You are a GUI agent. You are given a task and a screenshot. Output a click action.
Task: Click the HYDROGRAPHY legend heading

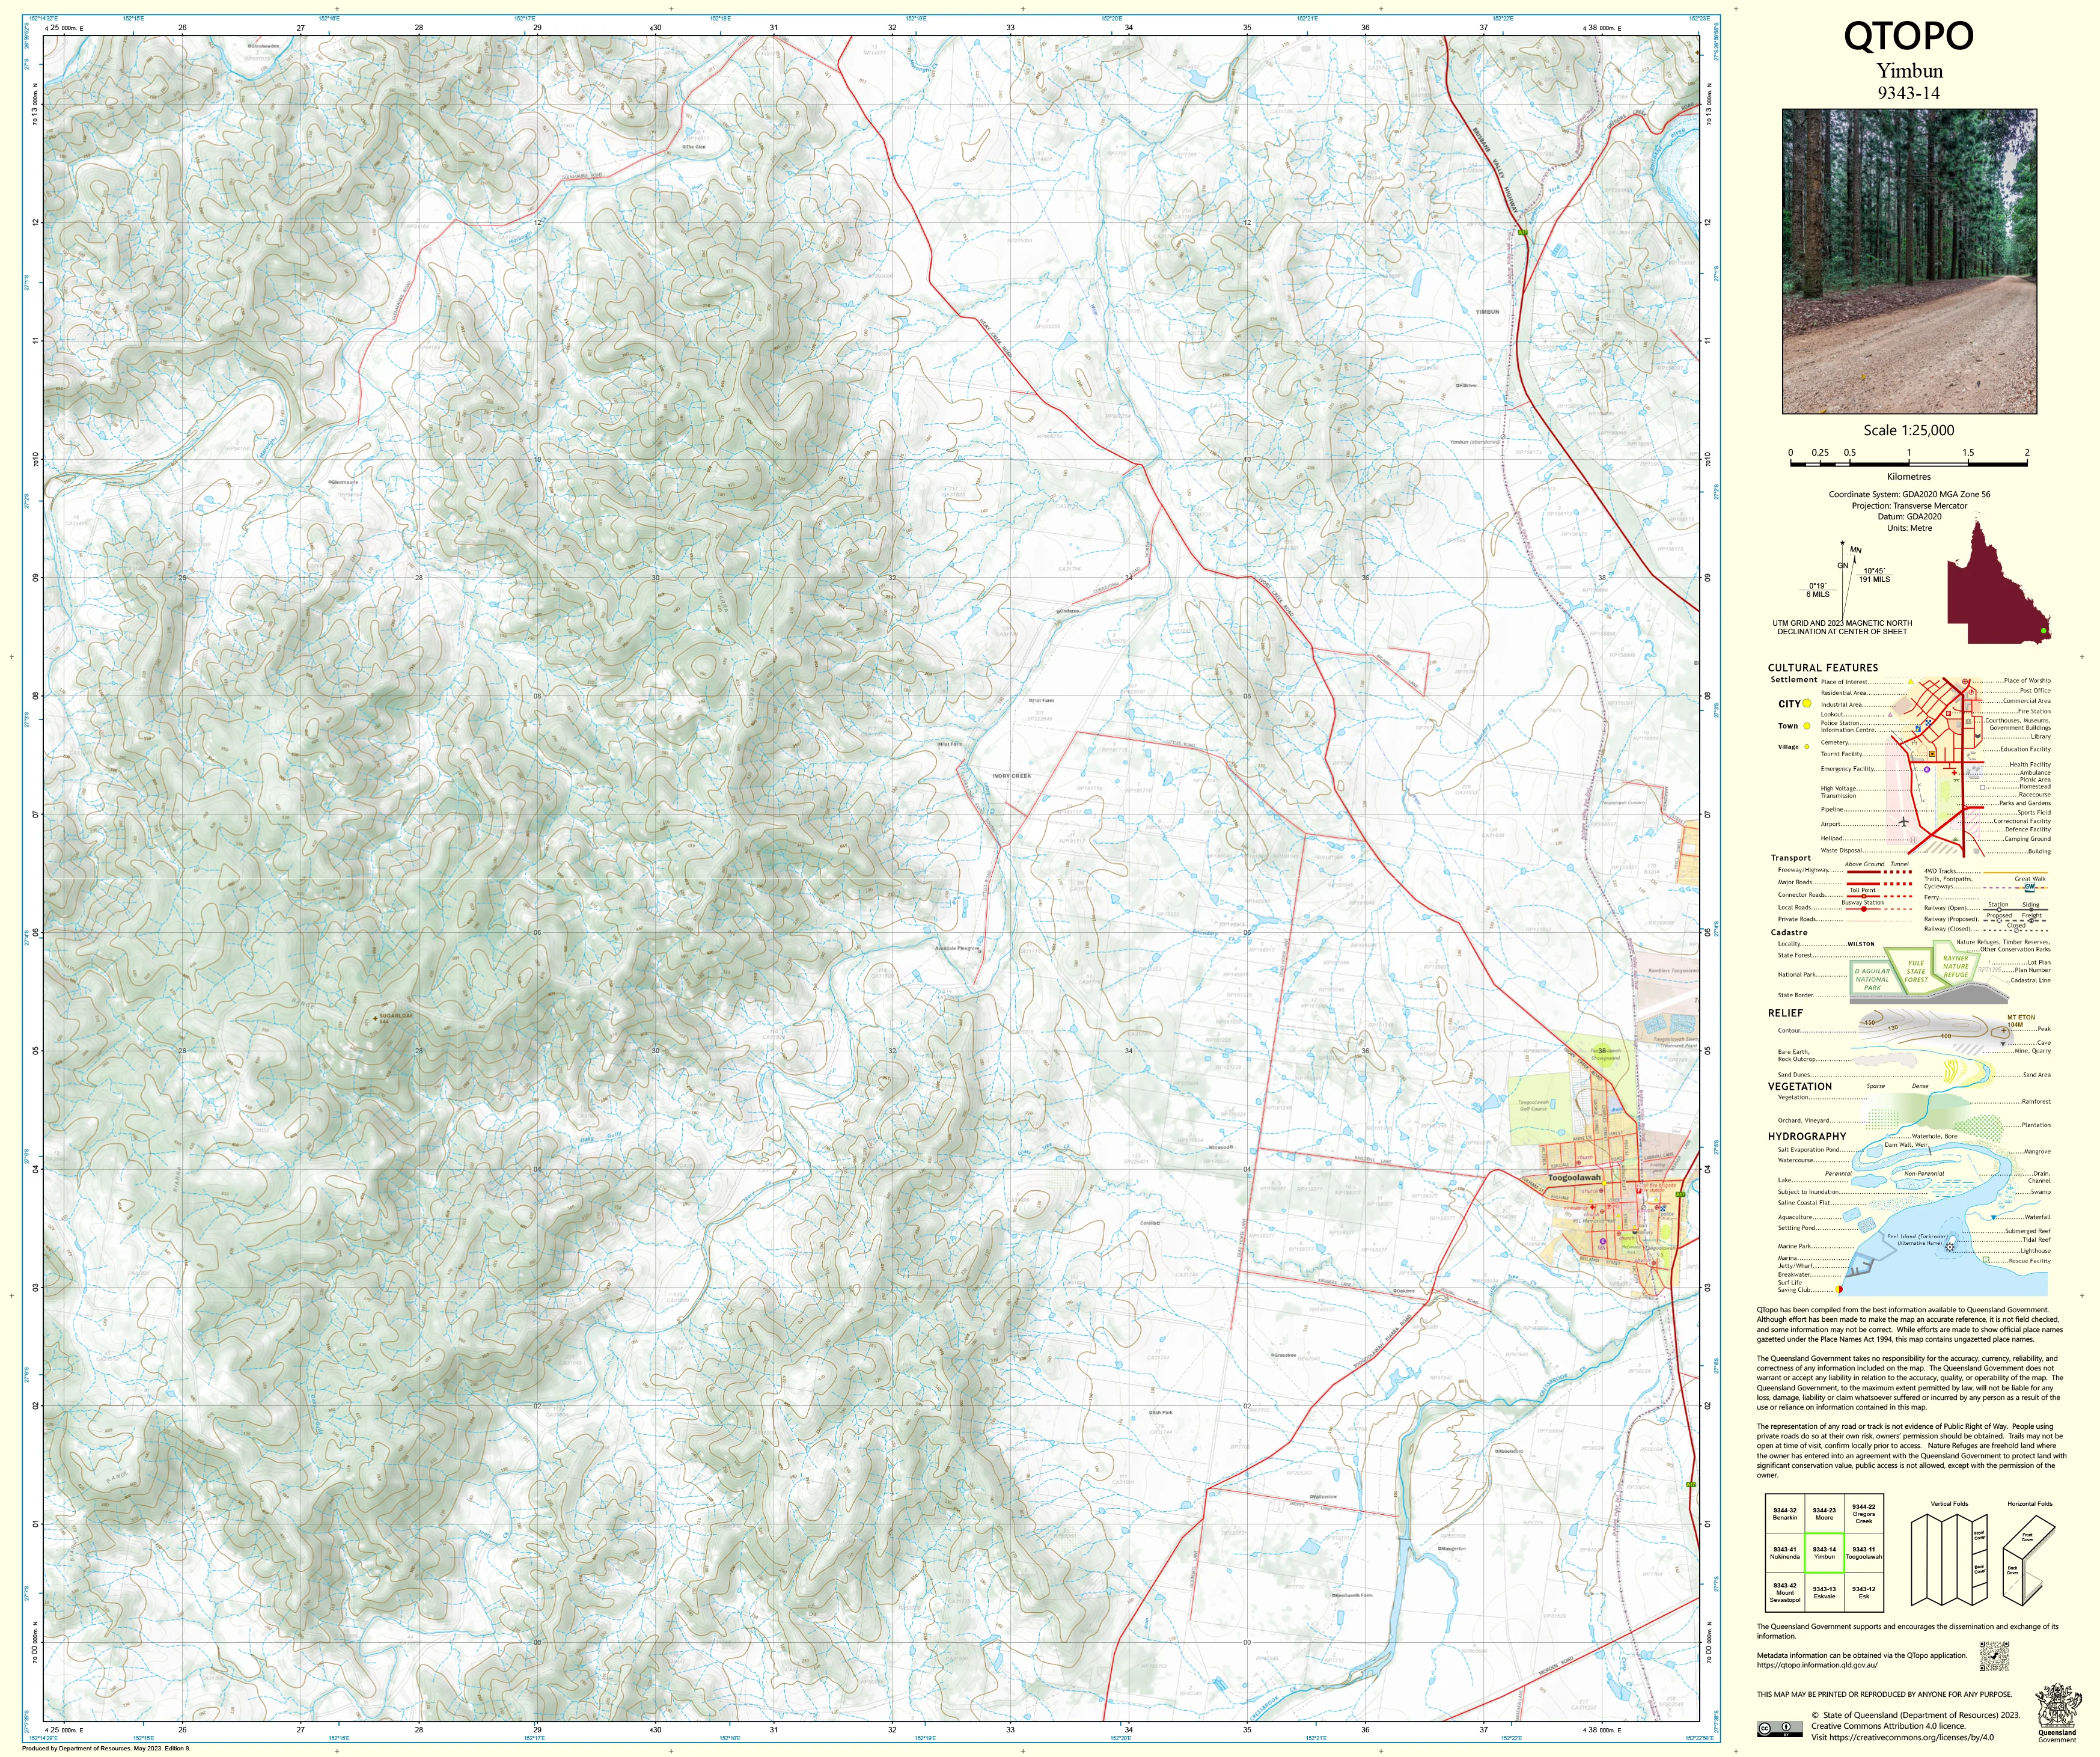[x=1807, y=1136]
